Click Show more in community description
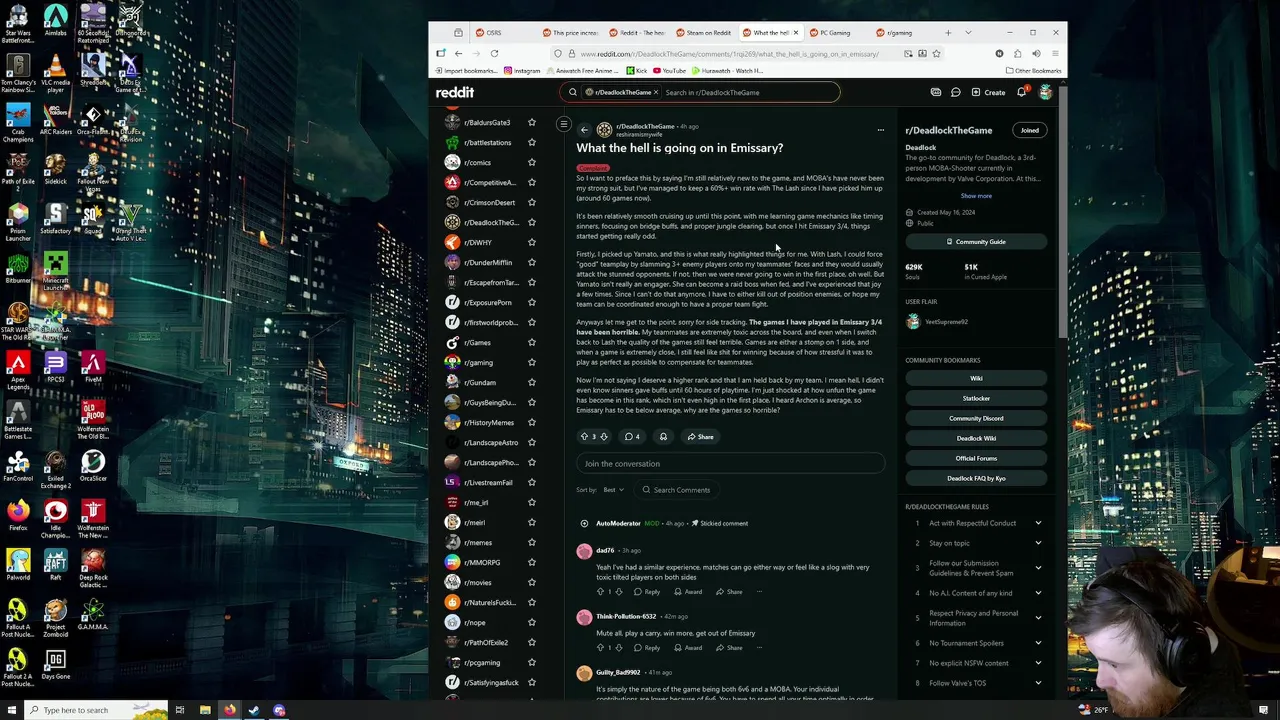This screenshot has height=720, width=1280. (976, 196)
